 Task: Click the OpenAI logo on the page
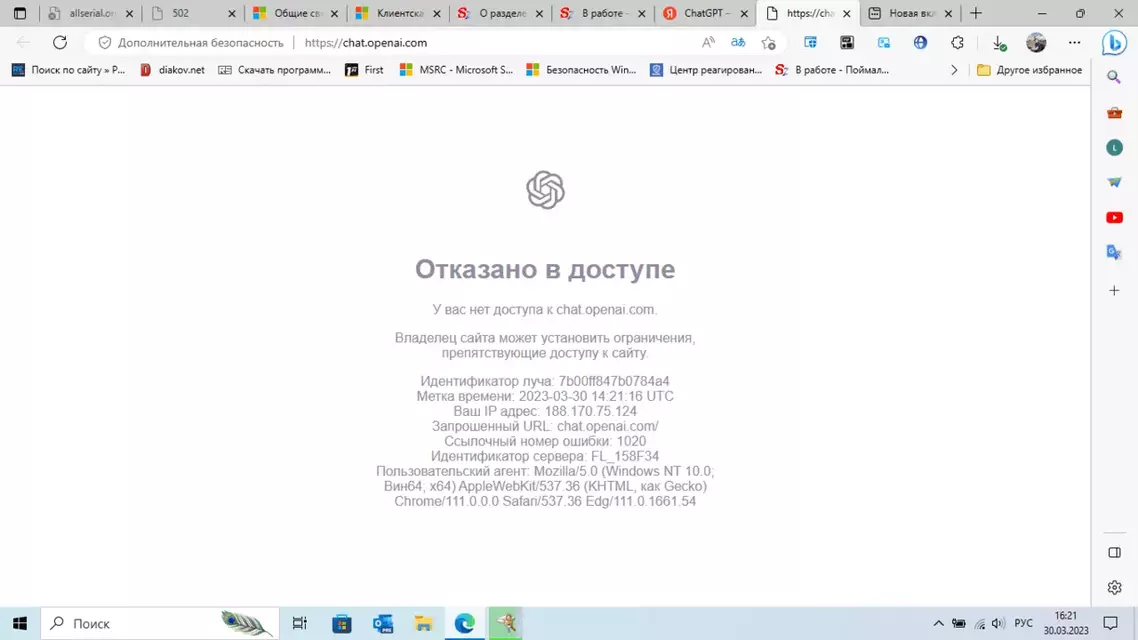coord(545,190)
